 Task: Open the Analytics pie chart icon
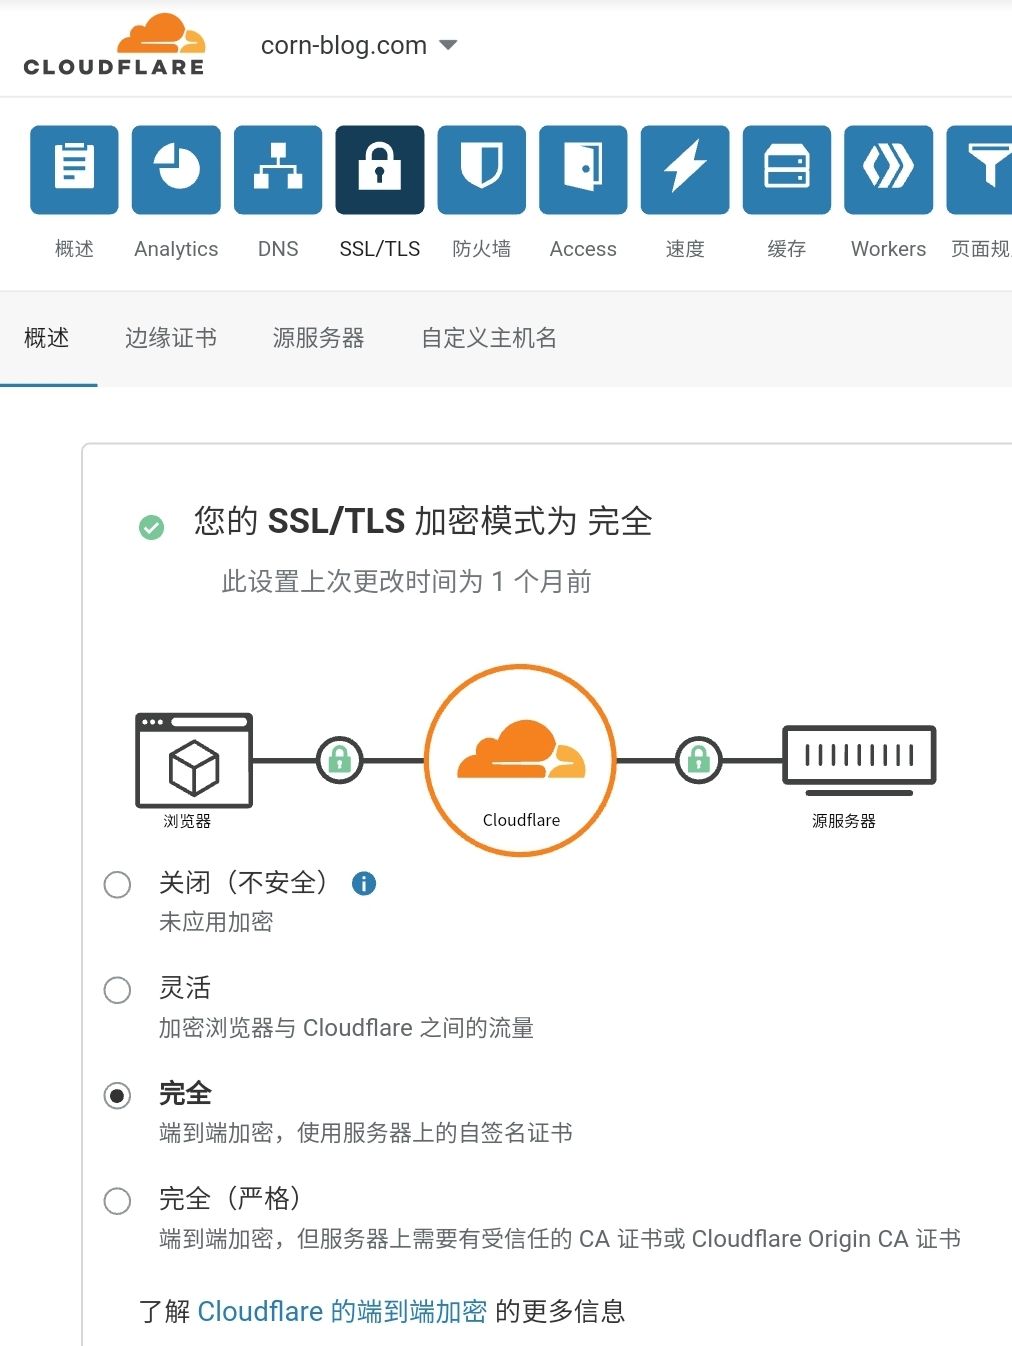[x=176, y=170]
